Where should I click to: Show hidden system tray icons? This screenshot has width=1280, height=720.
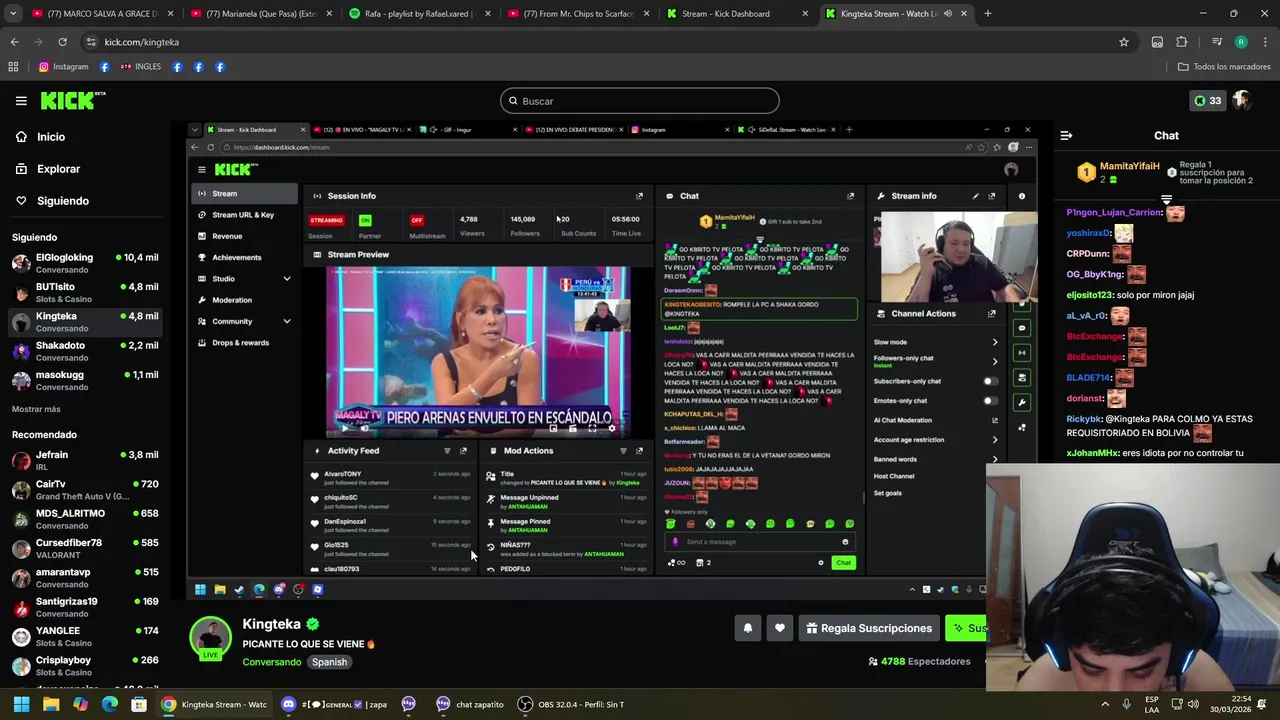(1105, 704)
